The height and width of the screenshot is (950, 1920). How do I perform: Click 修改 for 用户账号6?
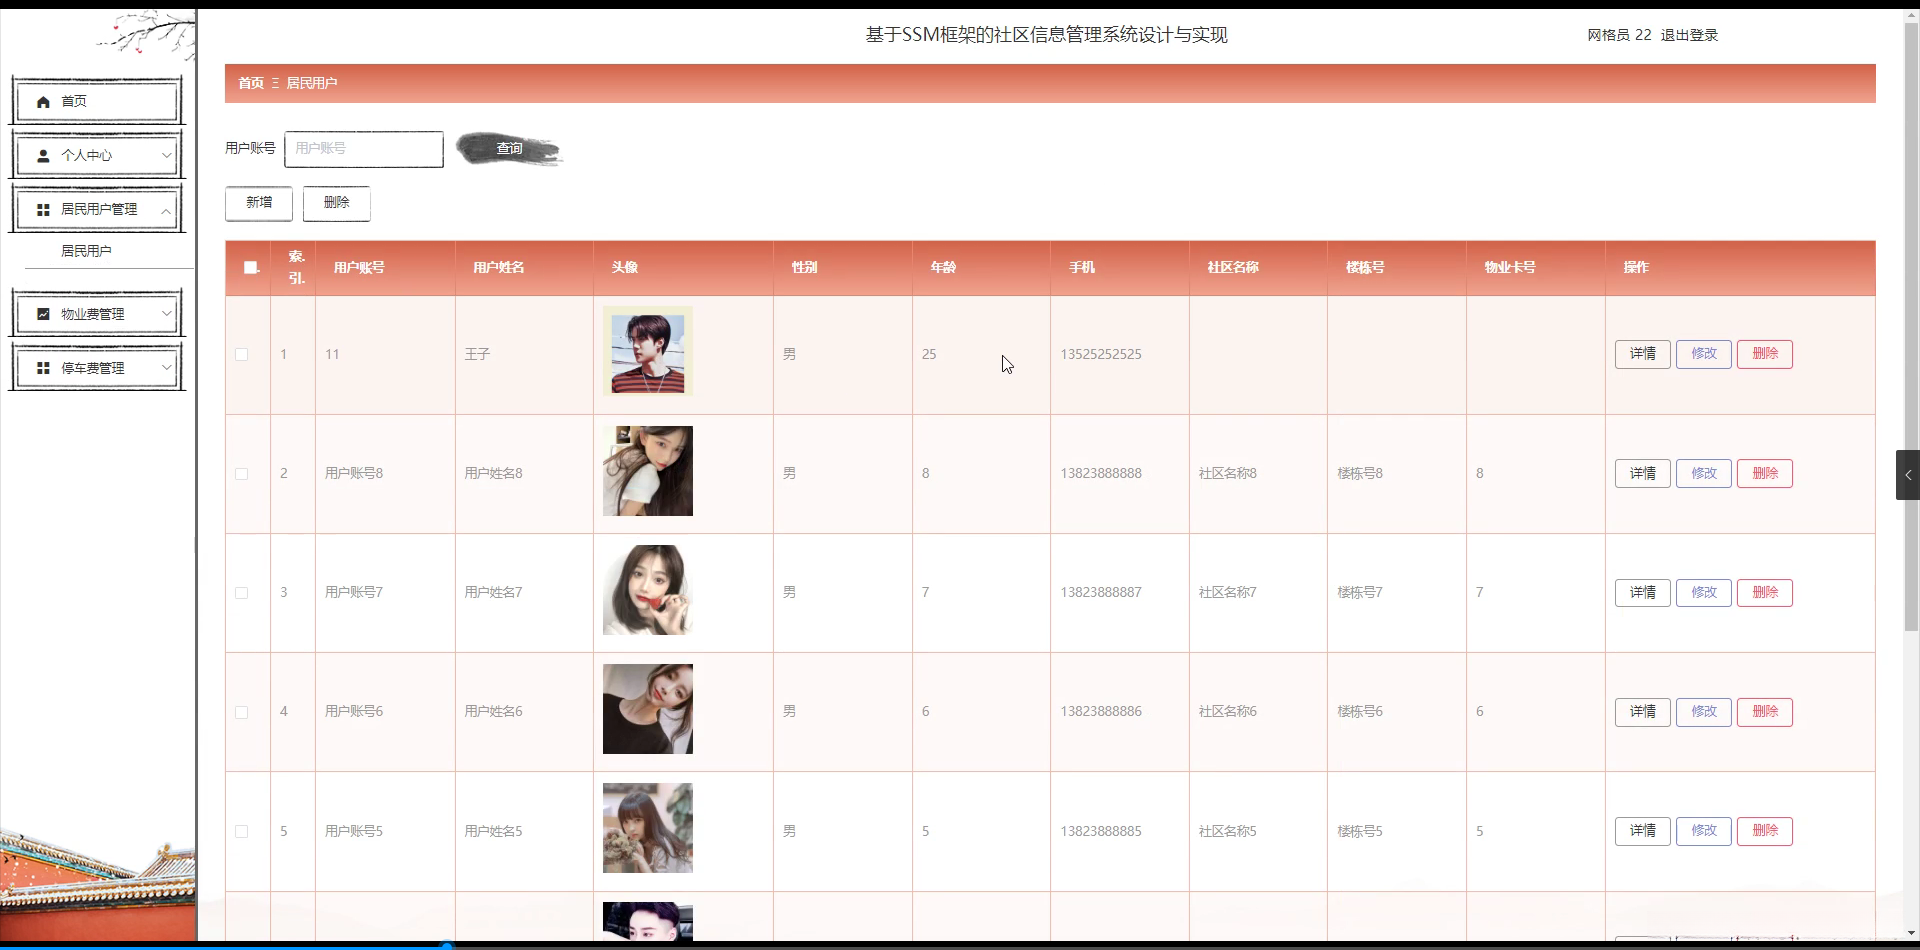[x=1704, y=712]
